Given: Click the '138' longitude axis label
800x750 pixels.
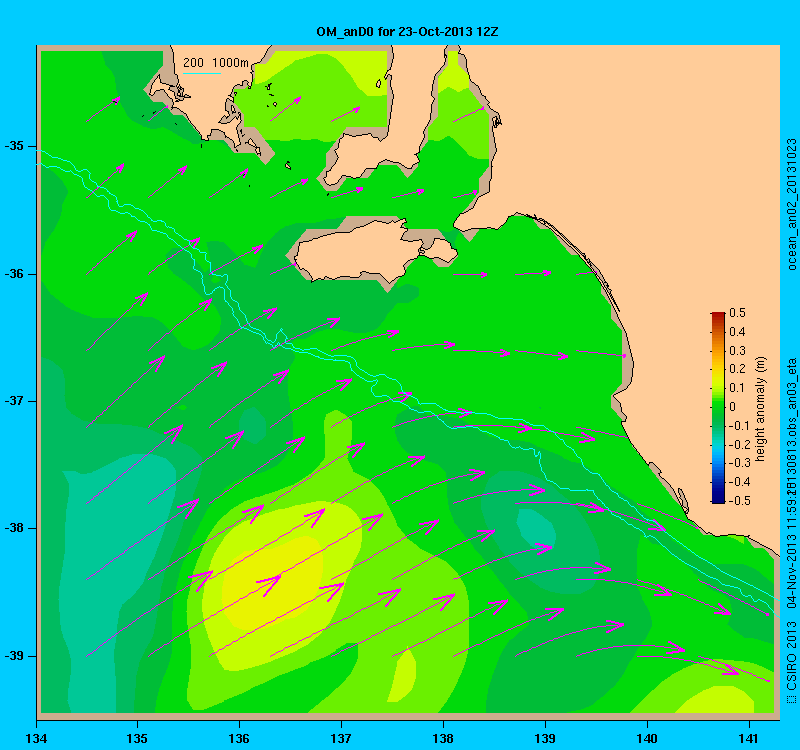Looking at the screenshot, I should [443, 738].
